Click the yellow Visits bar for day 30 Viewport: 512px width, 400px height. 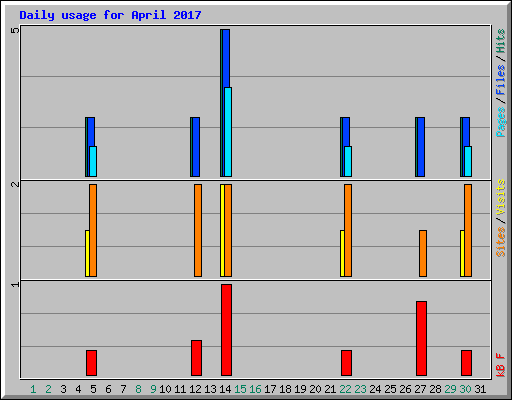(462, 253)
